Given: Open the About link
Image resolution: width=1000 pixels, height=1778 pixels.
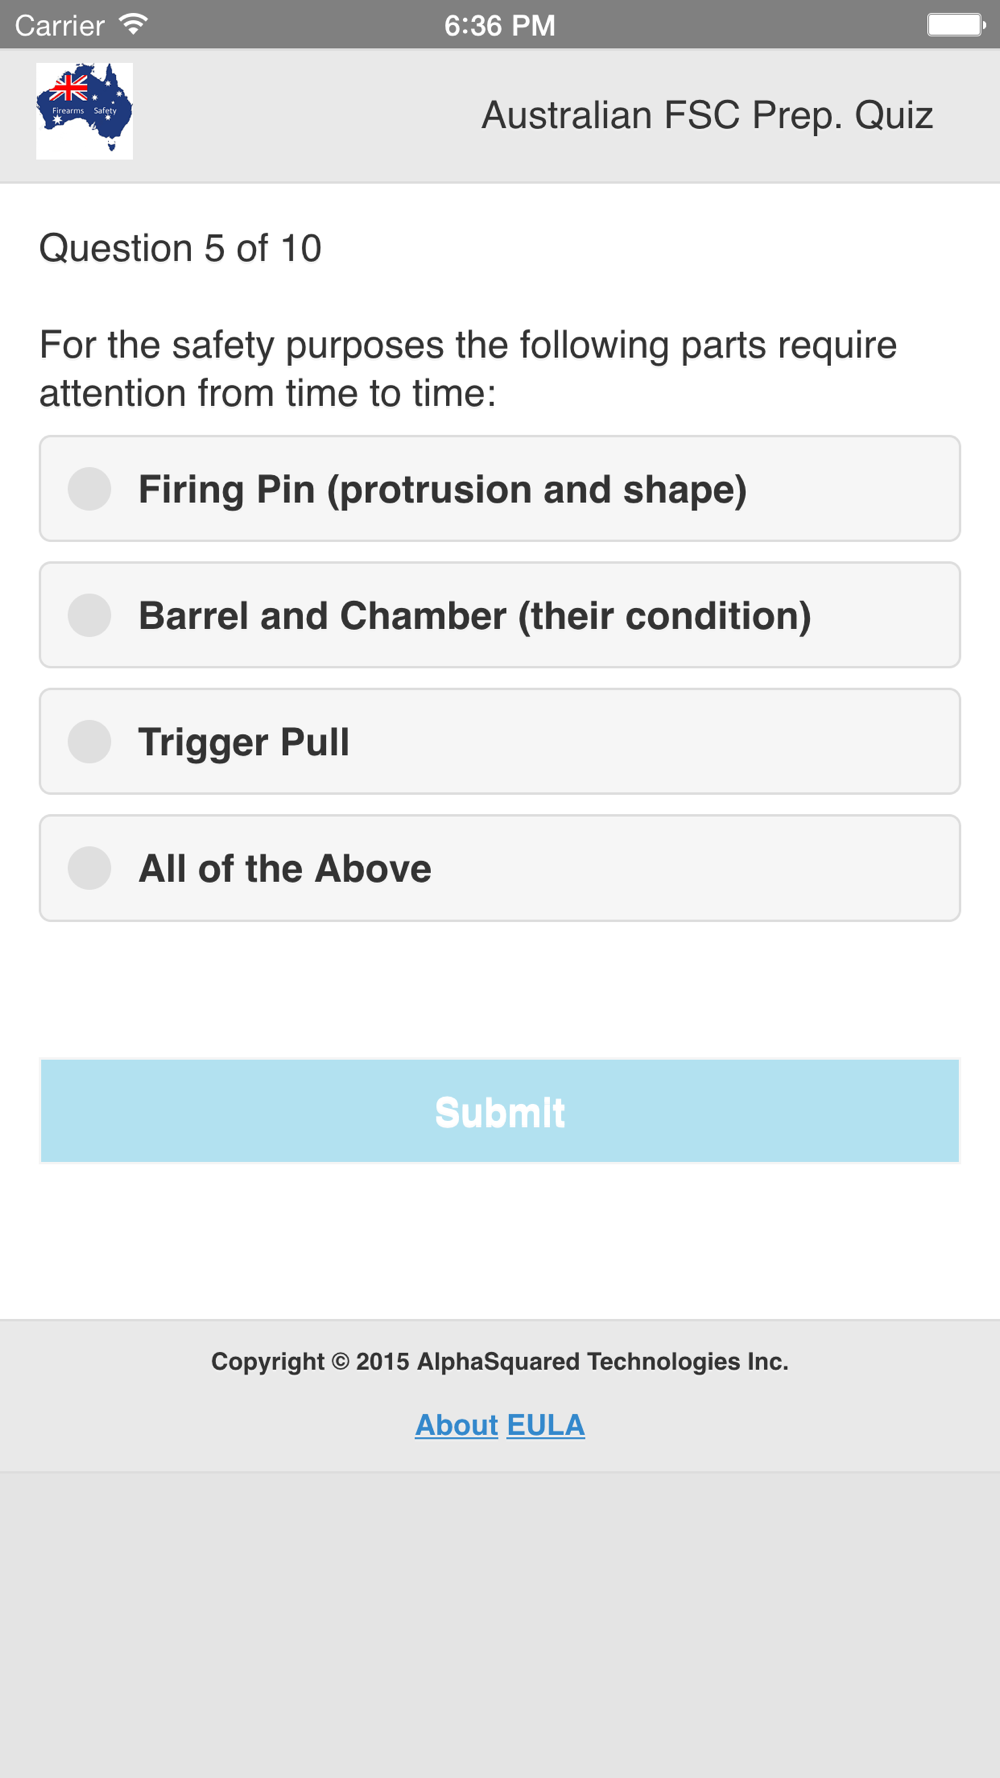Looking at the screenshot, I should coord(456,1425).
